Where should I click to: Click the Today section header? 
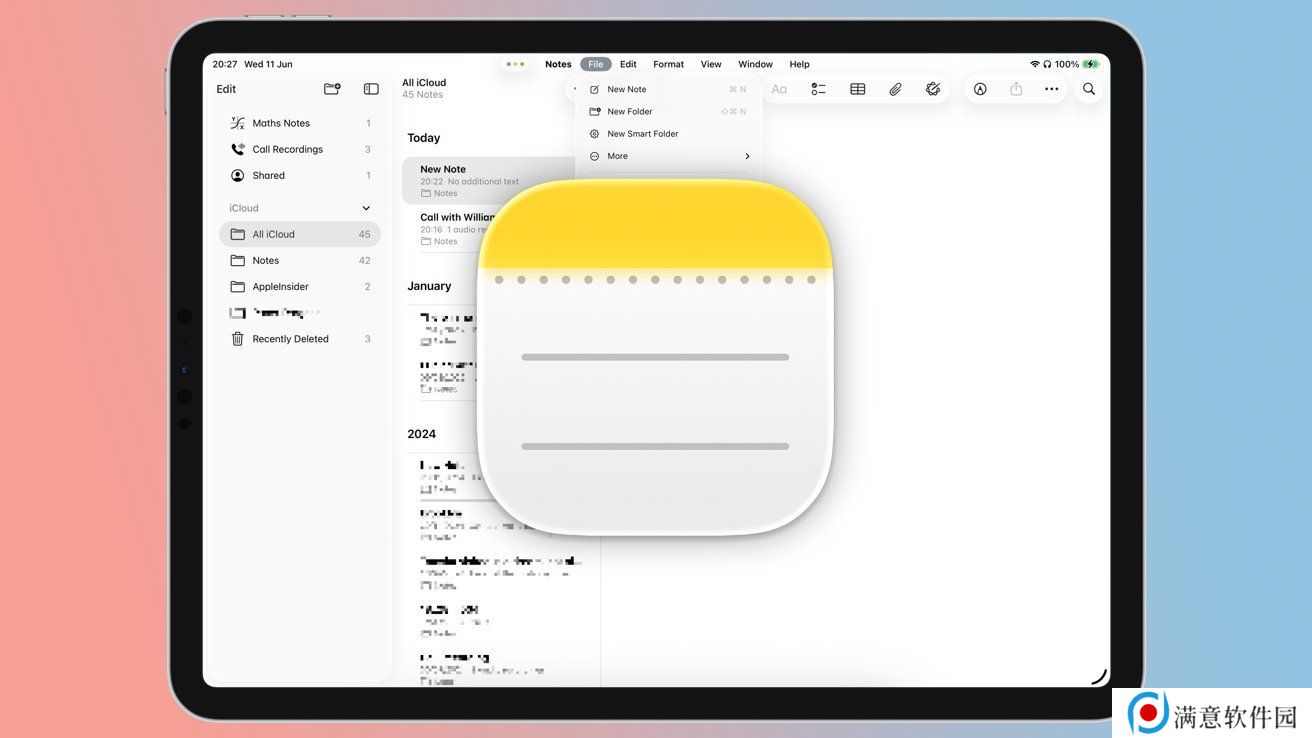coord(424,138)
